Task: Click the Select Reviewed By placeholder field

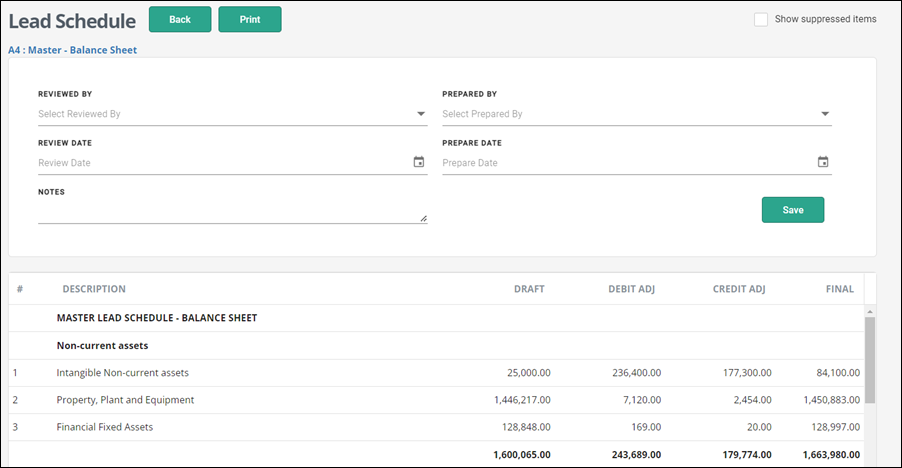Action: pos(232,114)
